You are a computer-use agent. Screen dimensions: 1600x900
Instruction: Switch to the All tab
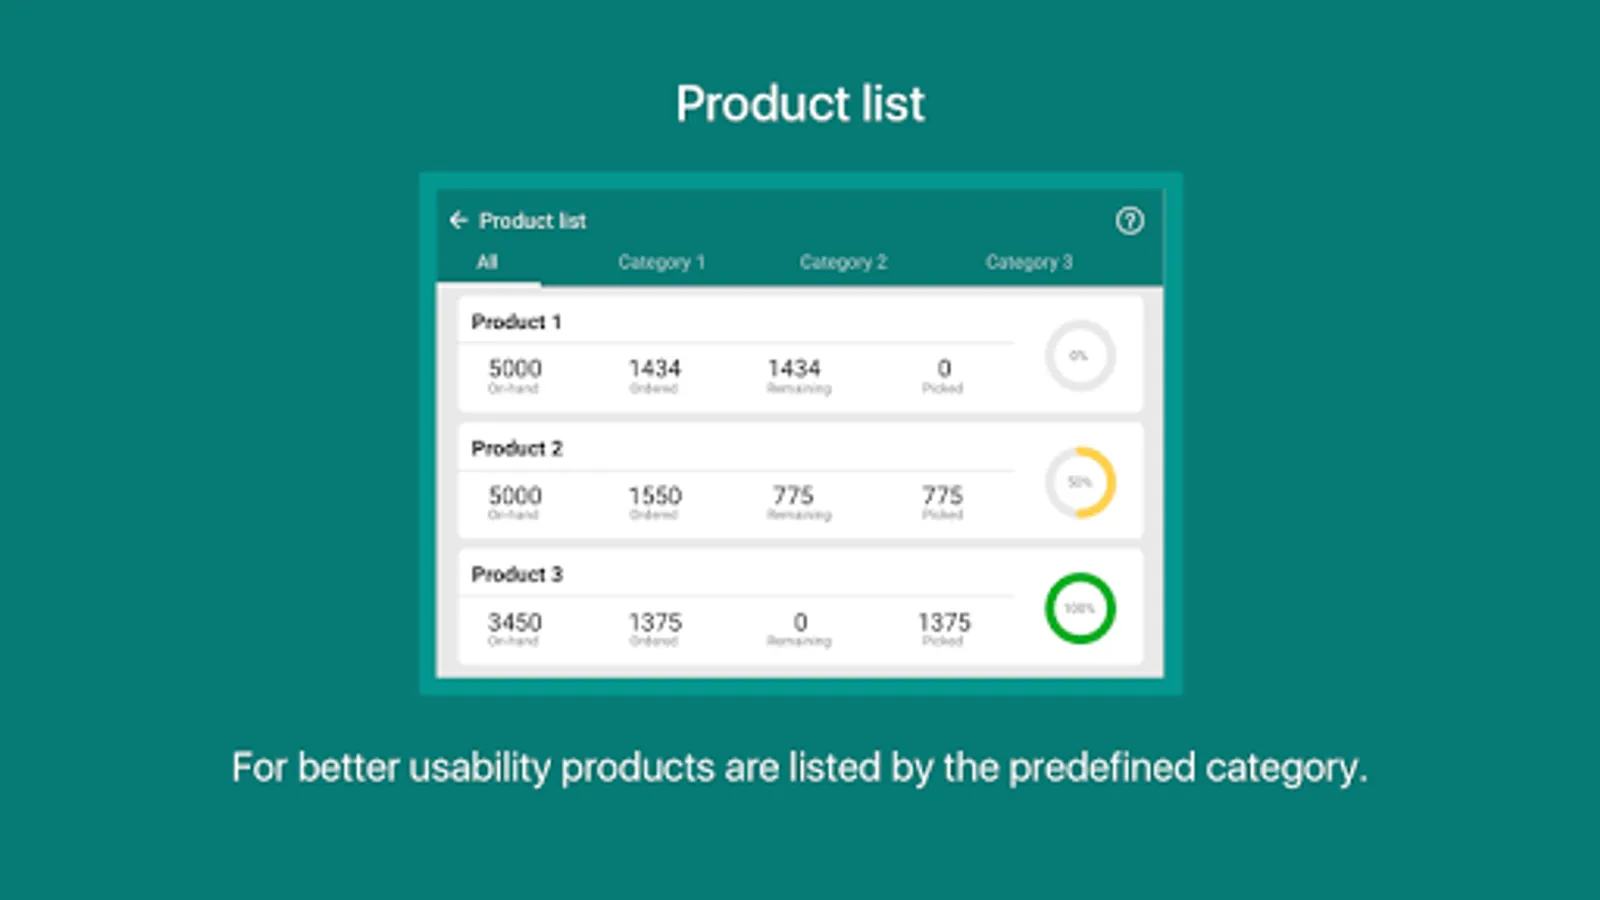pos(487,262)
